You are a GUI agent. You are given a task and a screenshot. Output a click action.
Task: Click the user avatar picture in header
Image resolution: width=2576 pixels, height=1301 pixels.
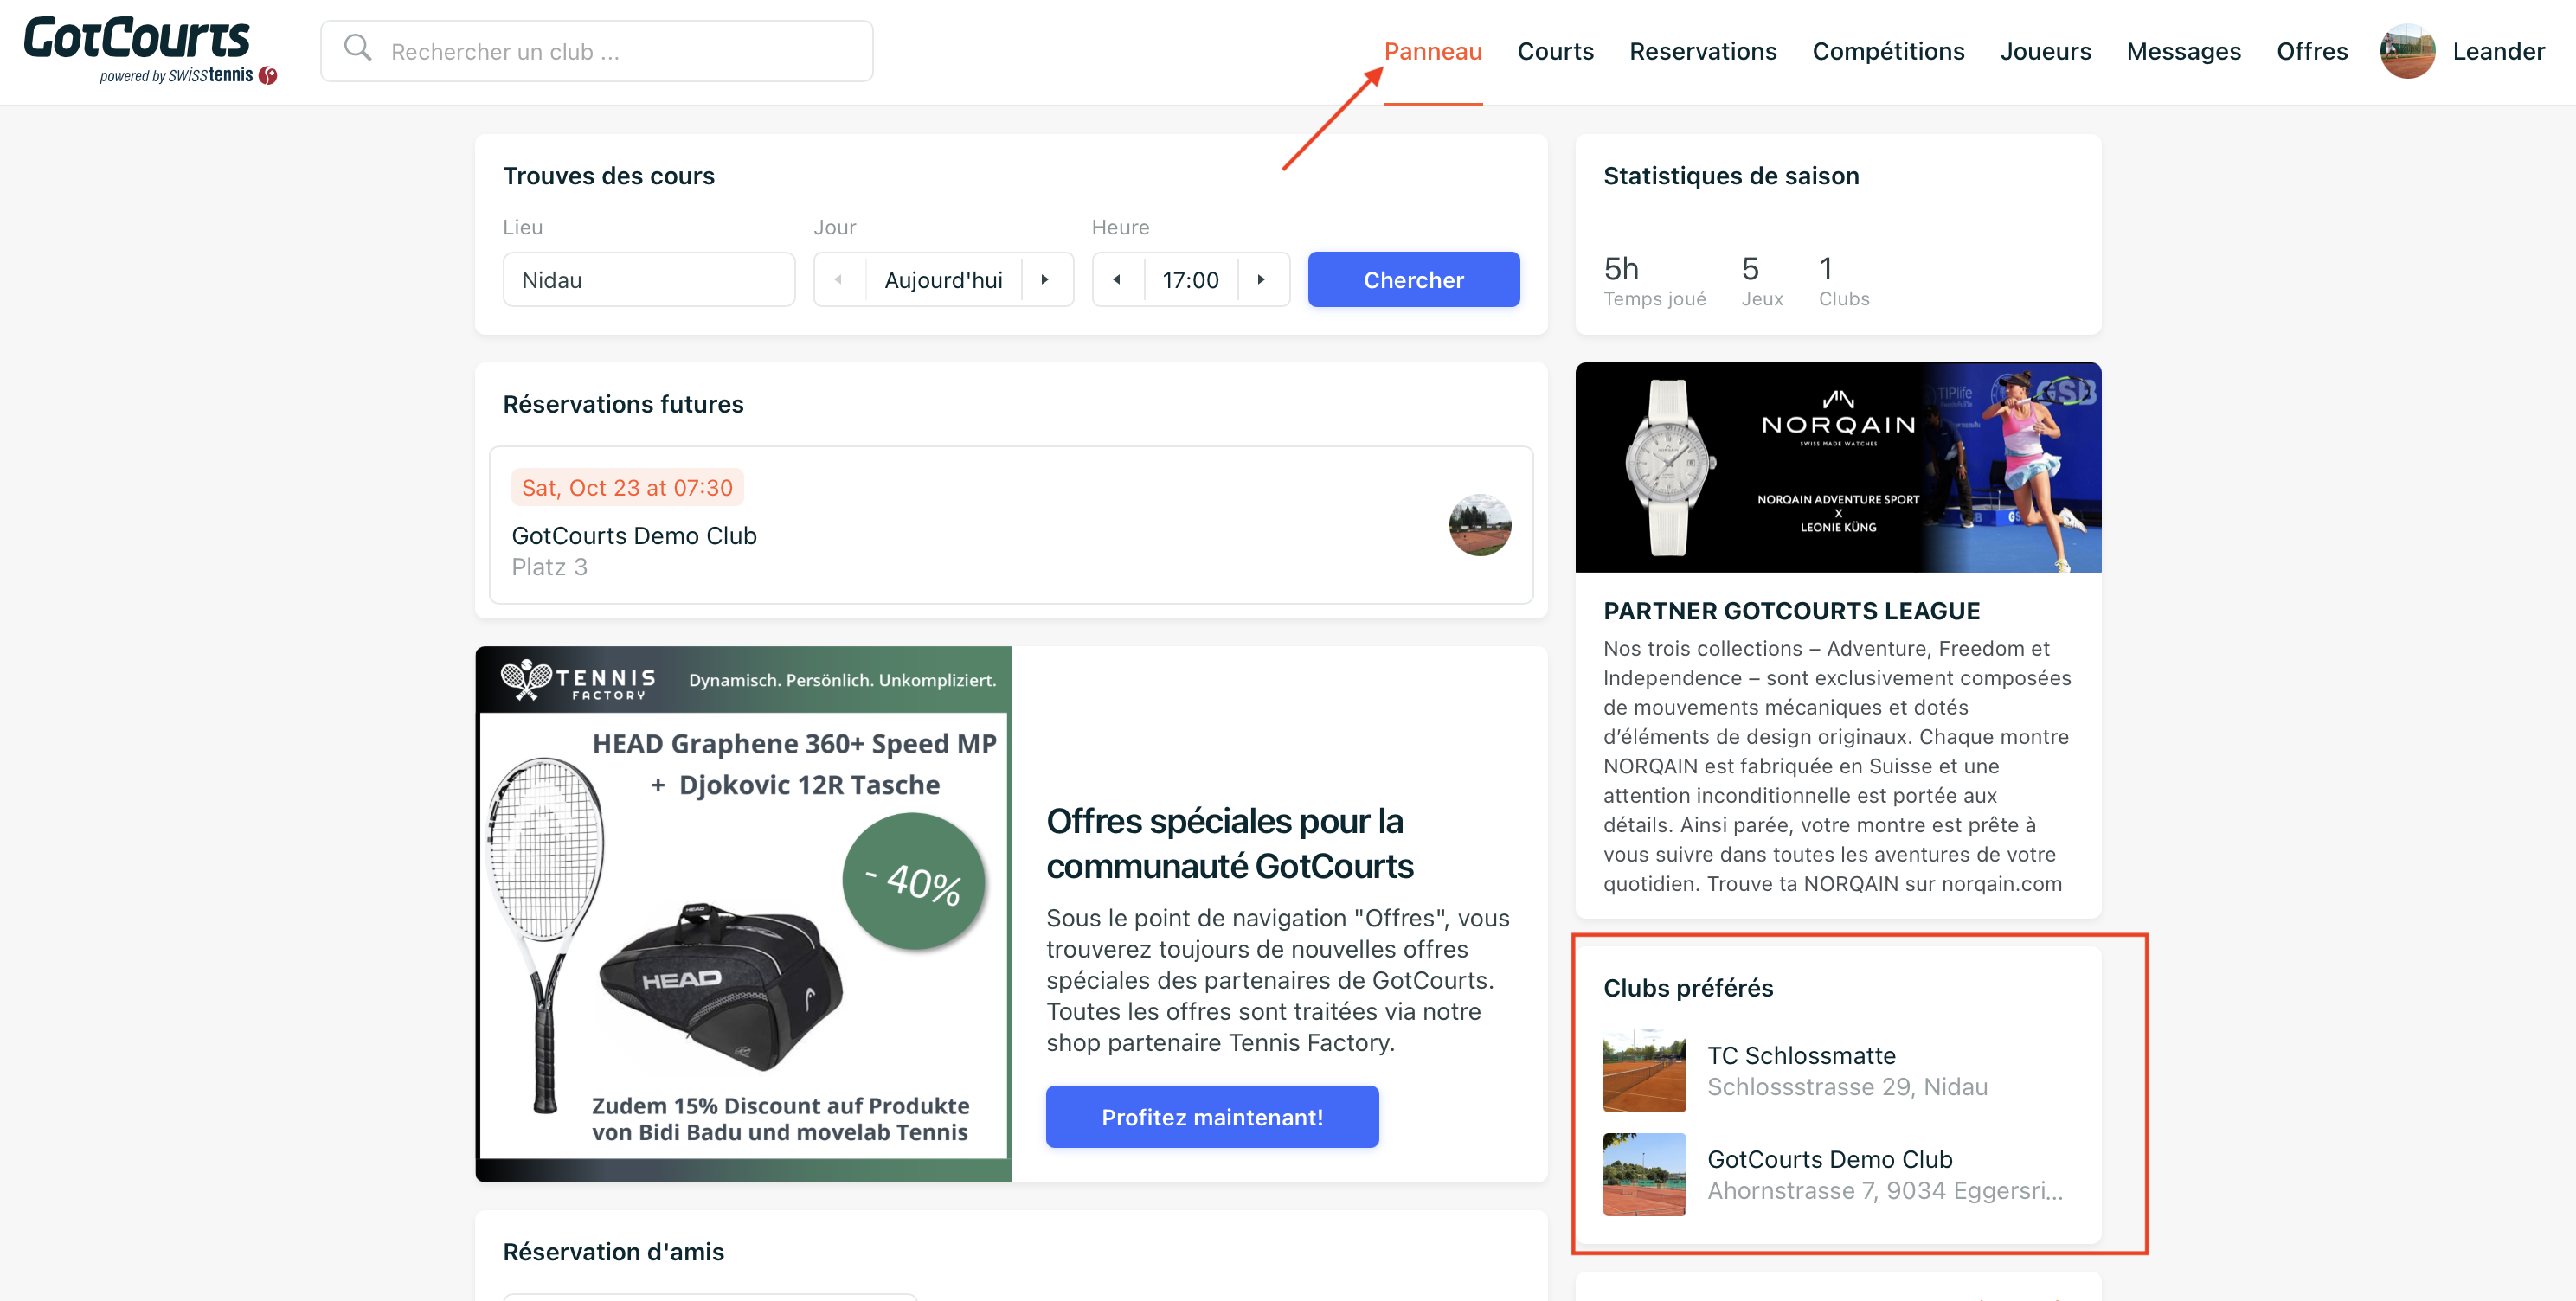click(x=2406, y=51)
